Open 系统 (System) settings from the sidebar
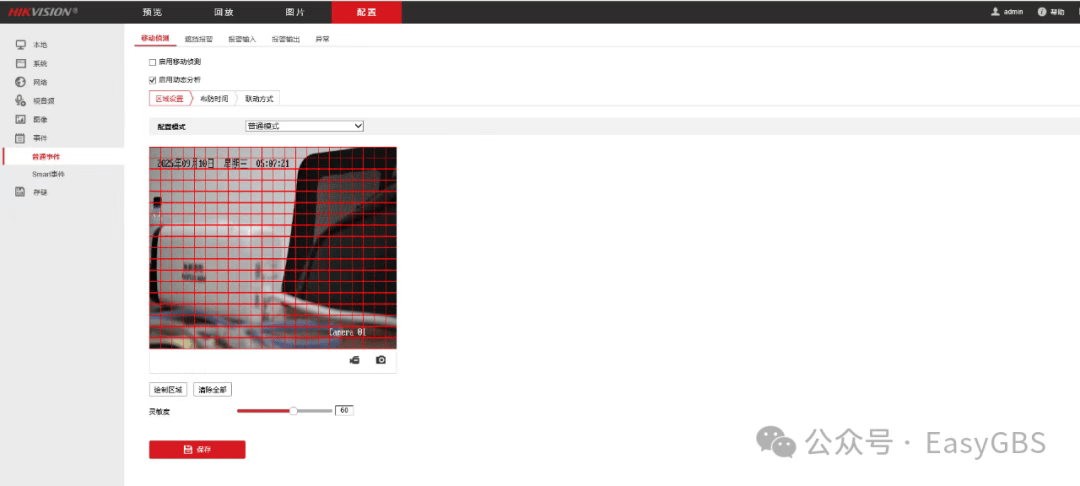This screenshot has height=486, width=1080. pos(20,63)
